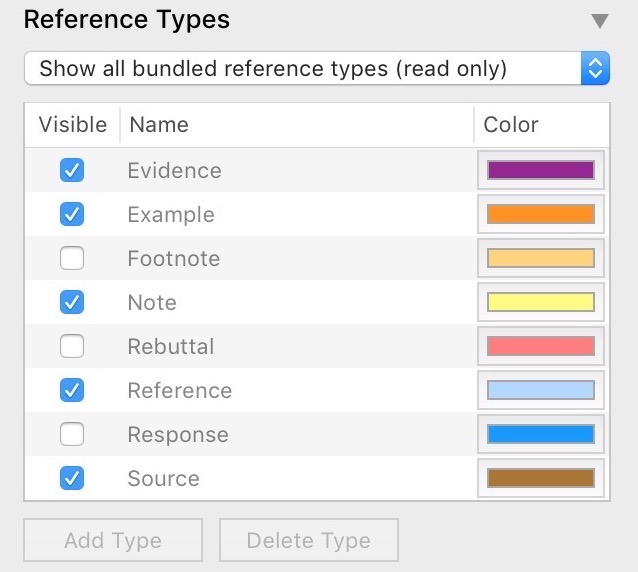Sort by the Name column header
The image size is (638, 572).
pos(160,125)
